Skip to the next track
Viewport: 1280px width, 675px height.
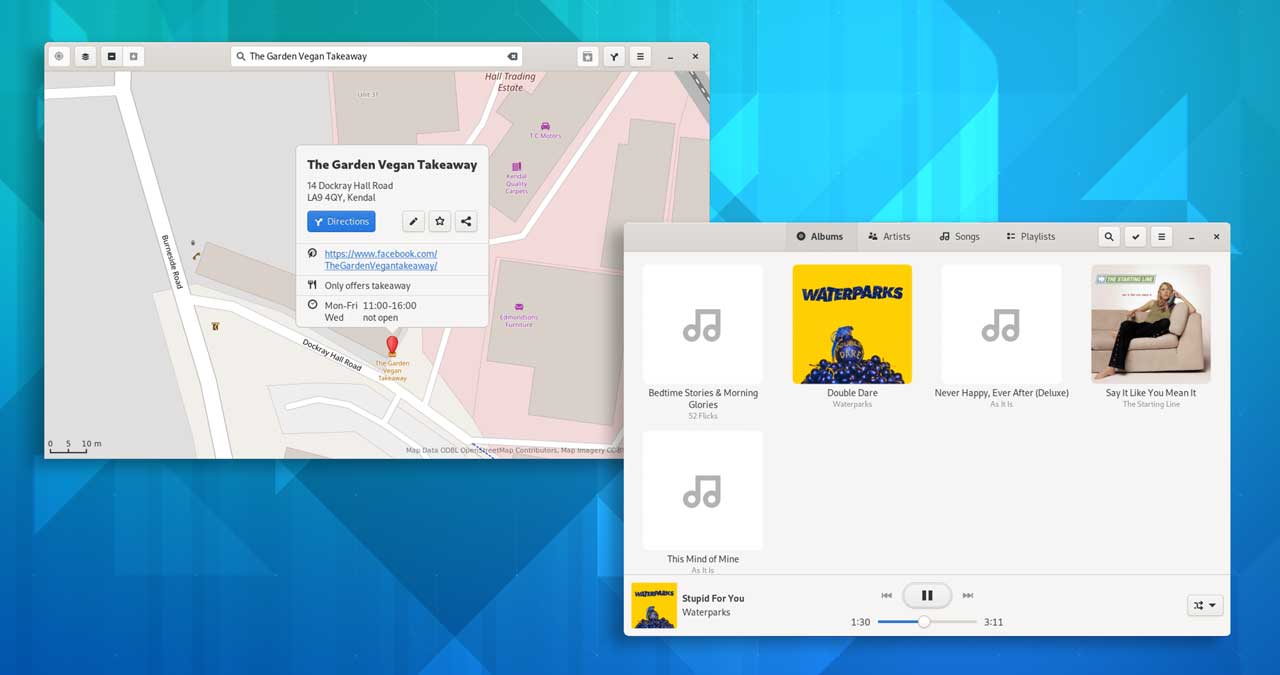968,596
